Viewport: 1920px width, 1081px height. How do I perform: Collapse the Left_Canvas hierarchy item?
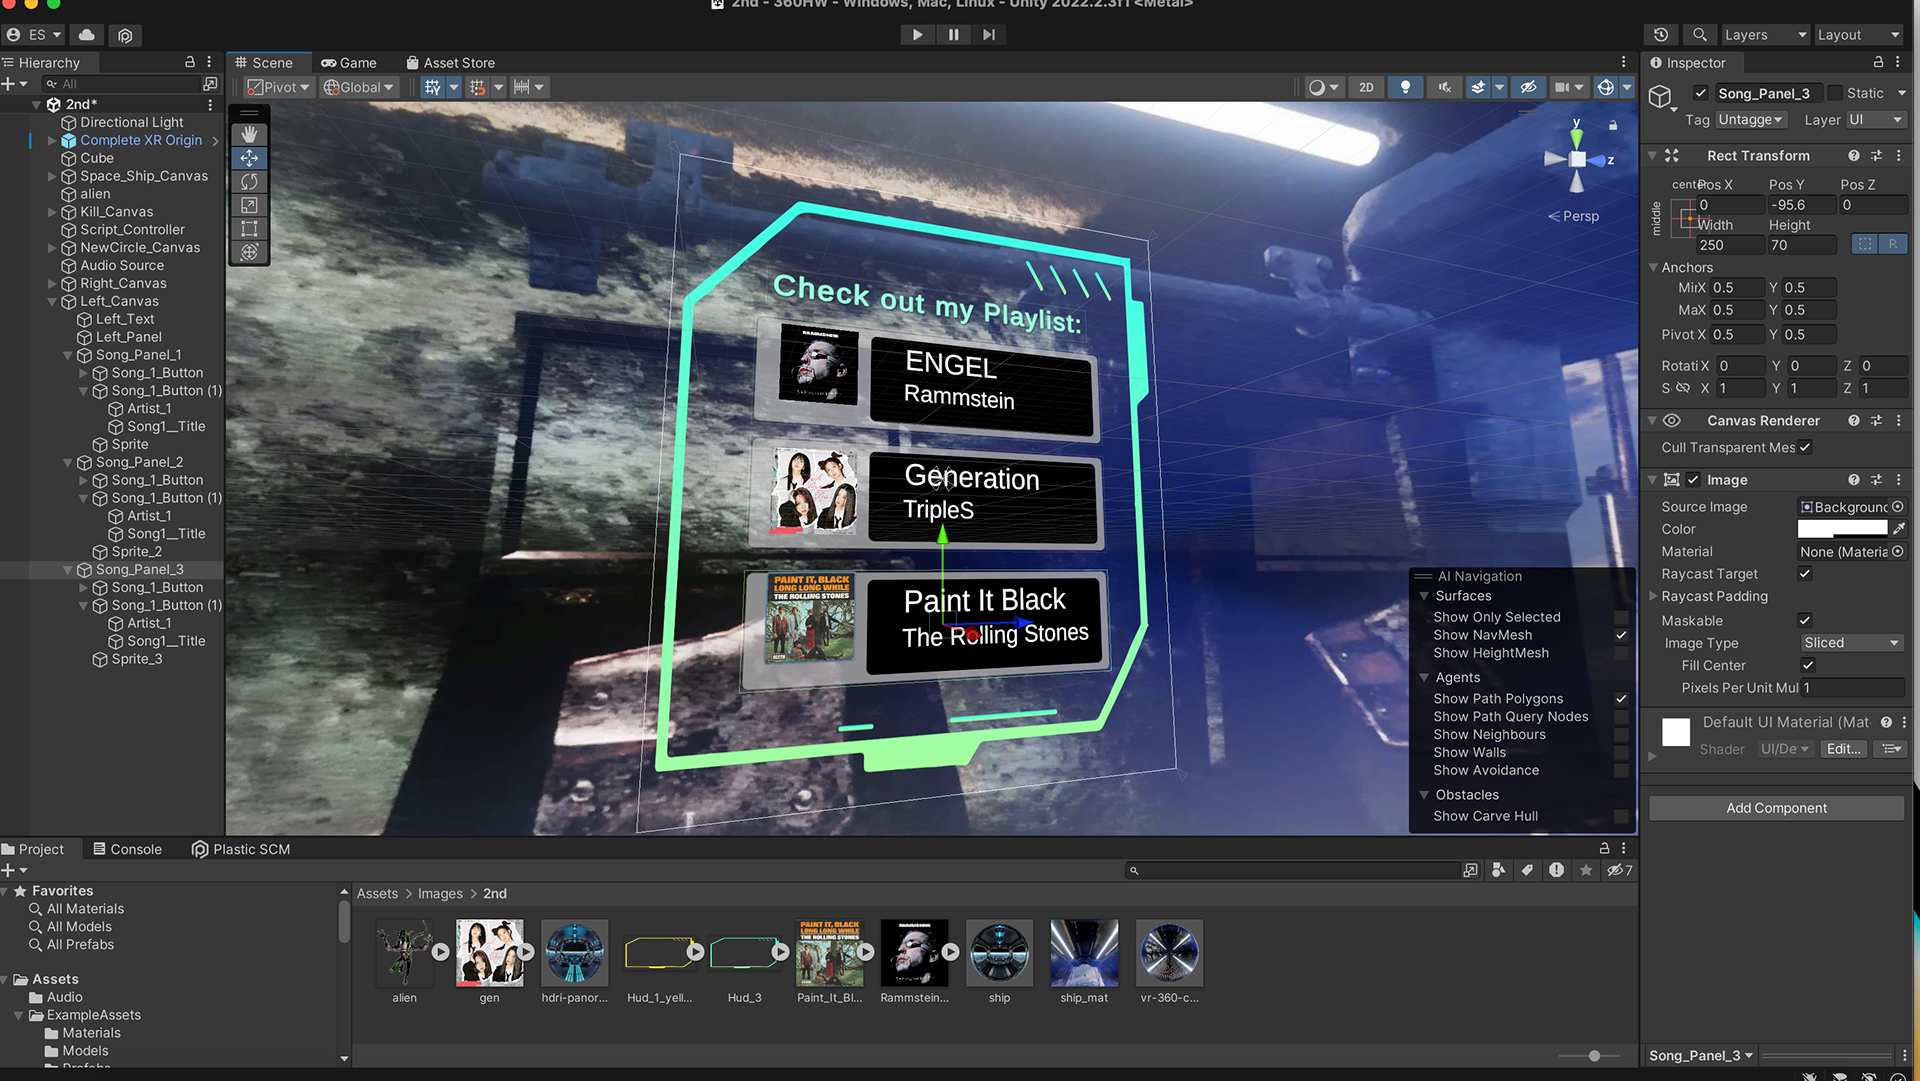(52, 302)
